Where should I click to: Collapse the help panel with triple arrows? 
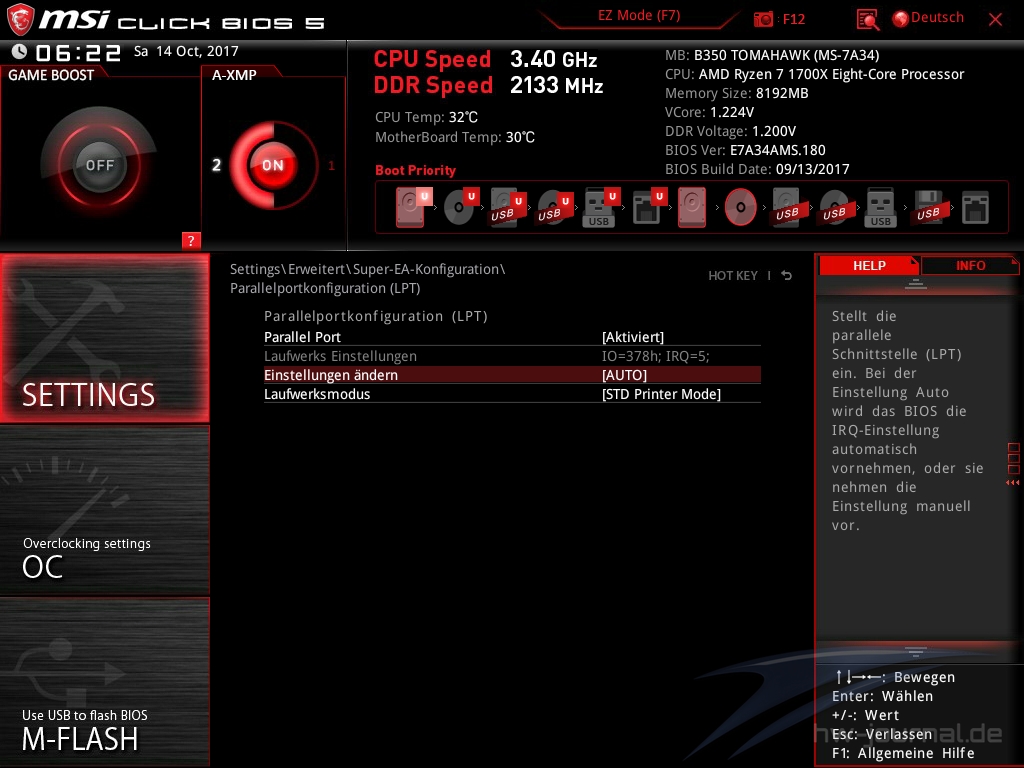pos(1012,483)
